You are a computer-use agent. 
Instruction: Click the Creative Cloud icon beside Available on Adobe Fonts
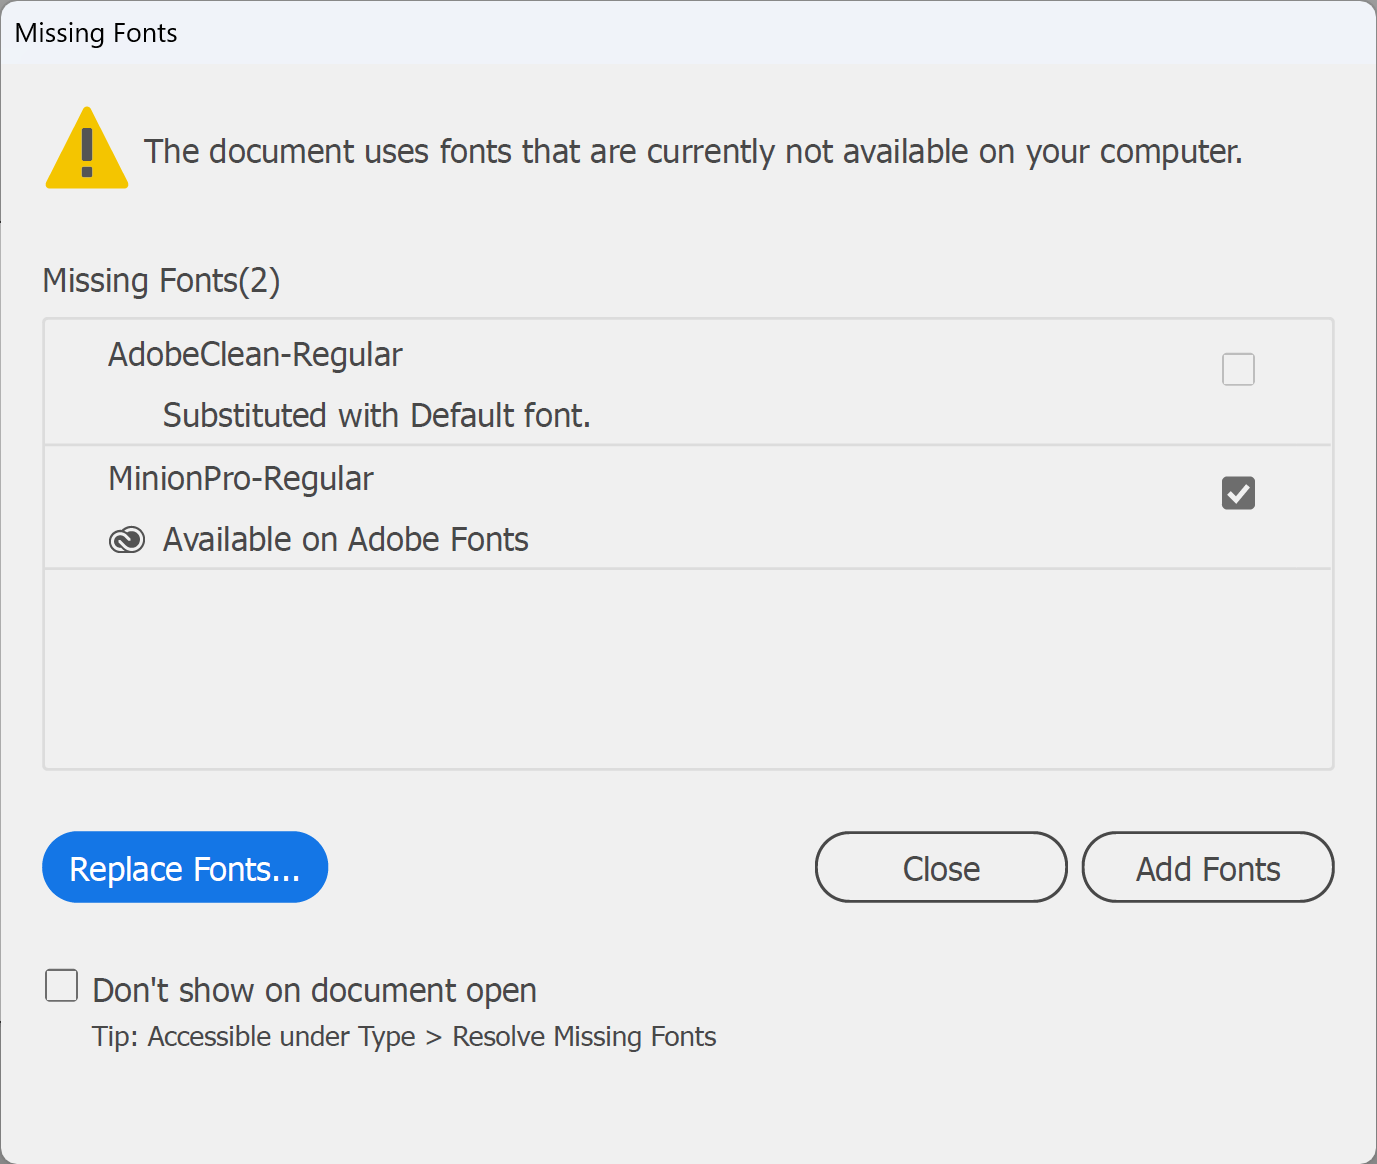click(127, 540)
